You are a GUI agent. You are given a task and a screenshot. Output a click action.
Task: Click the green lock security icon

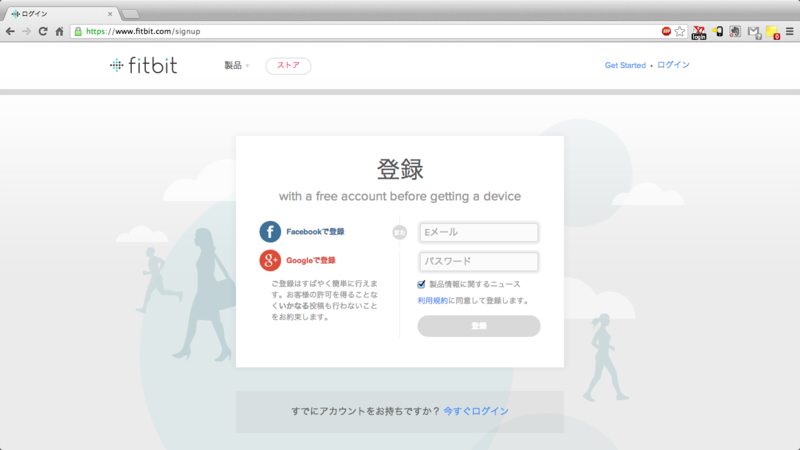(78, 32)
